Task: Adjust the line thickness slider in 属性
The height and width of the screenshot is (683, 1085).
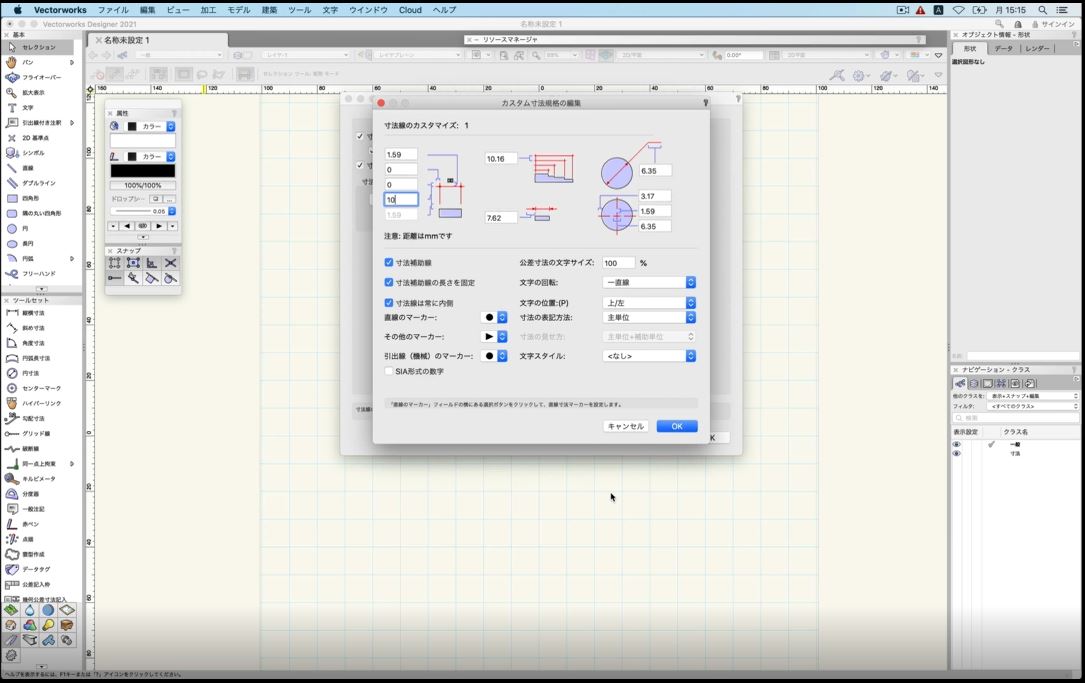Action: pyautogui.click(x=133, y=211)
